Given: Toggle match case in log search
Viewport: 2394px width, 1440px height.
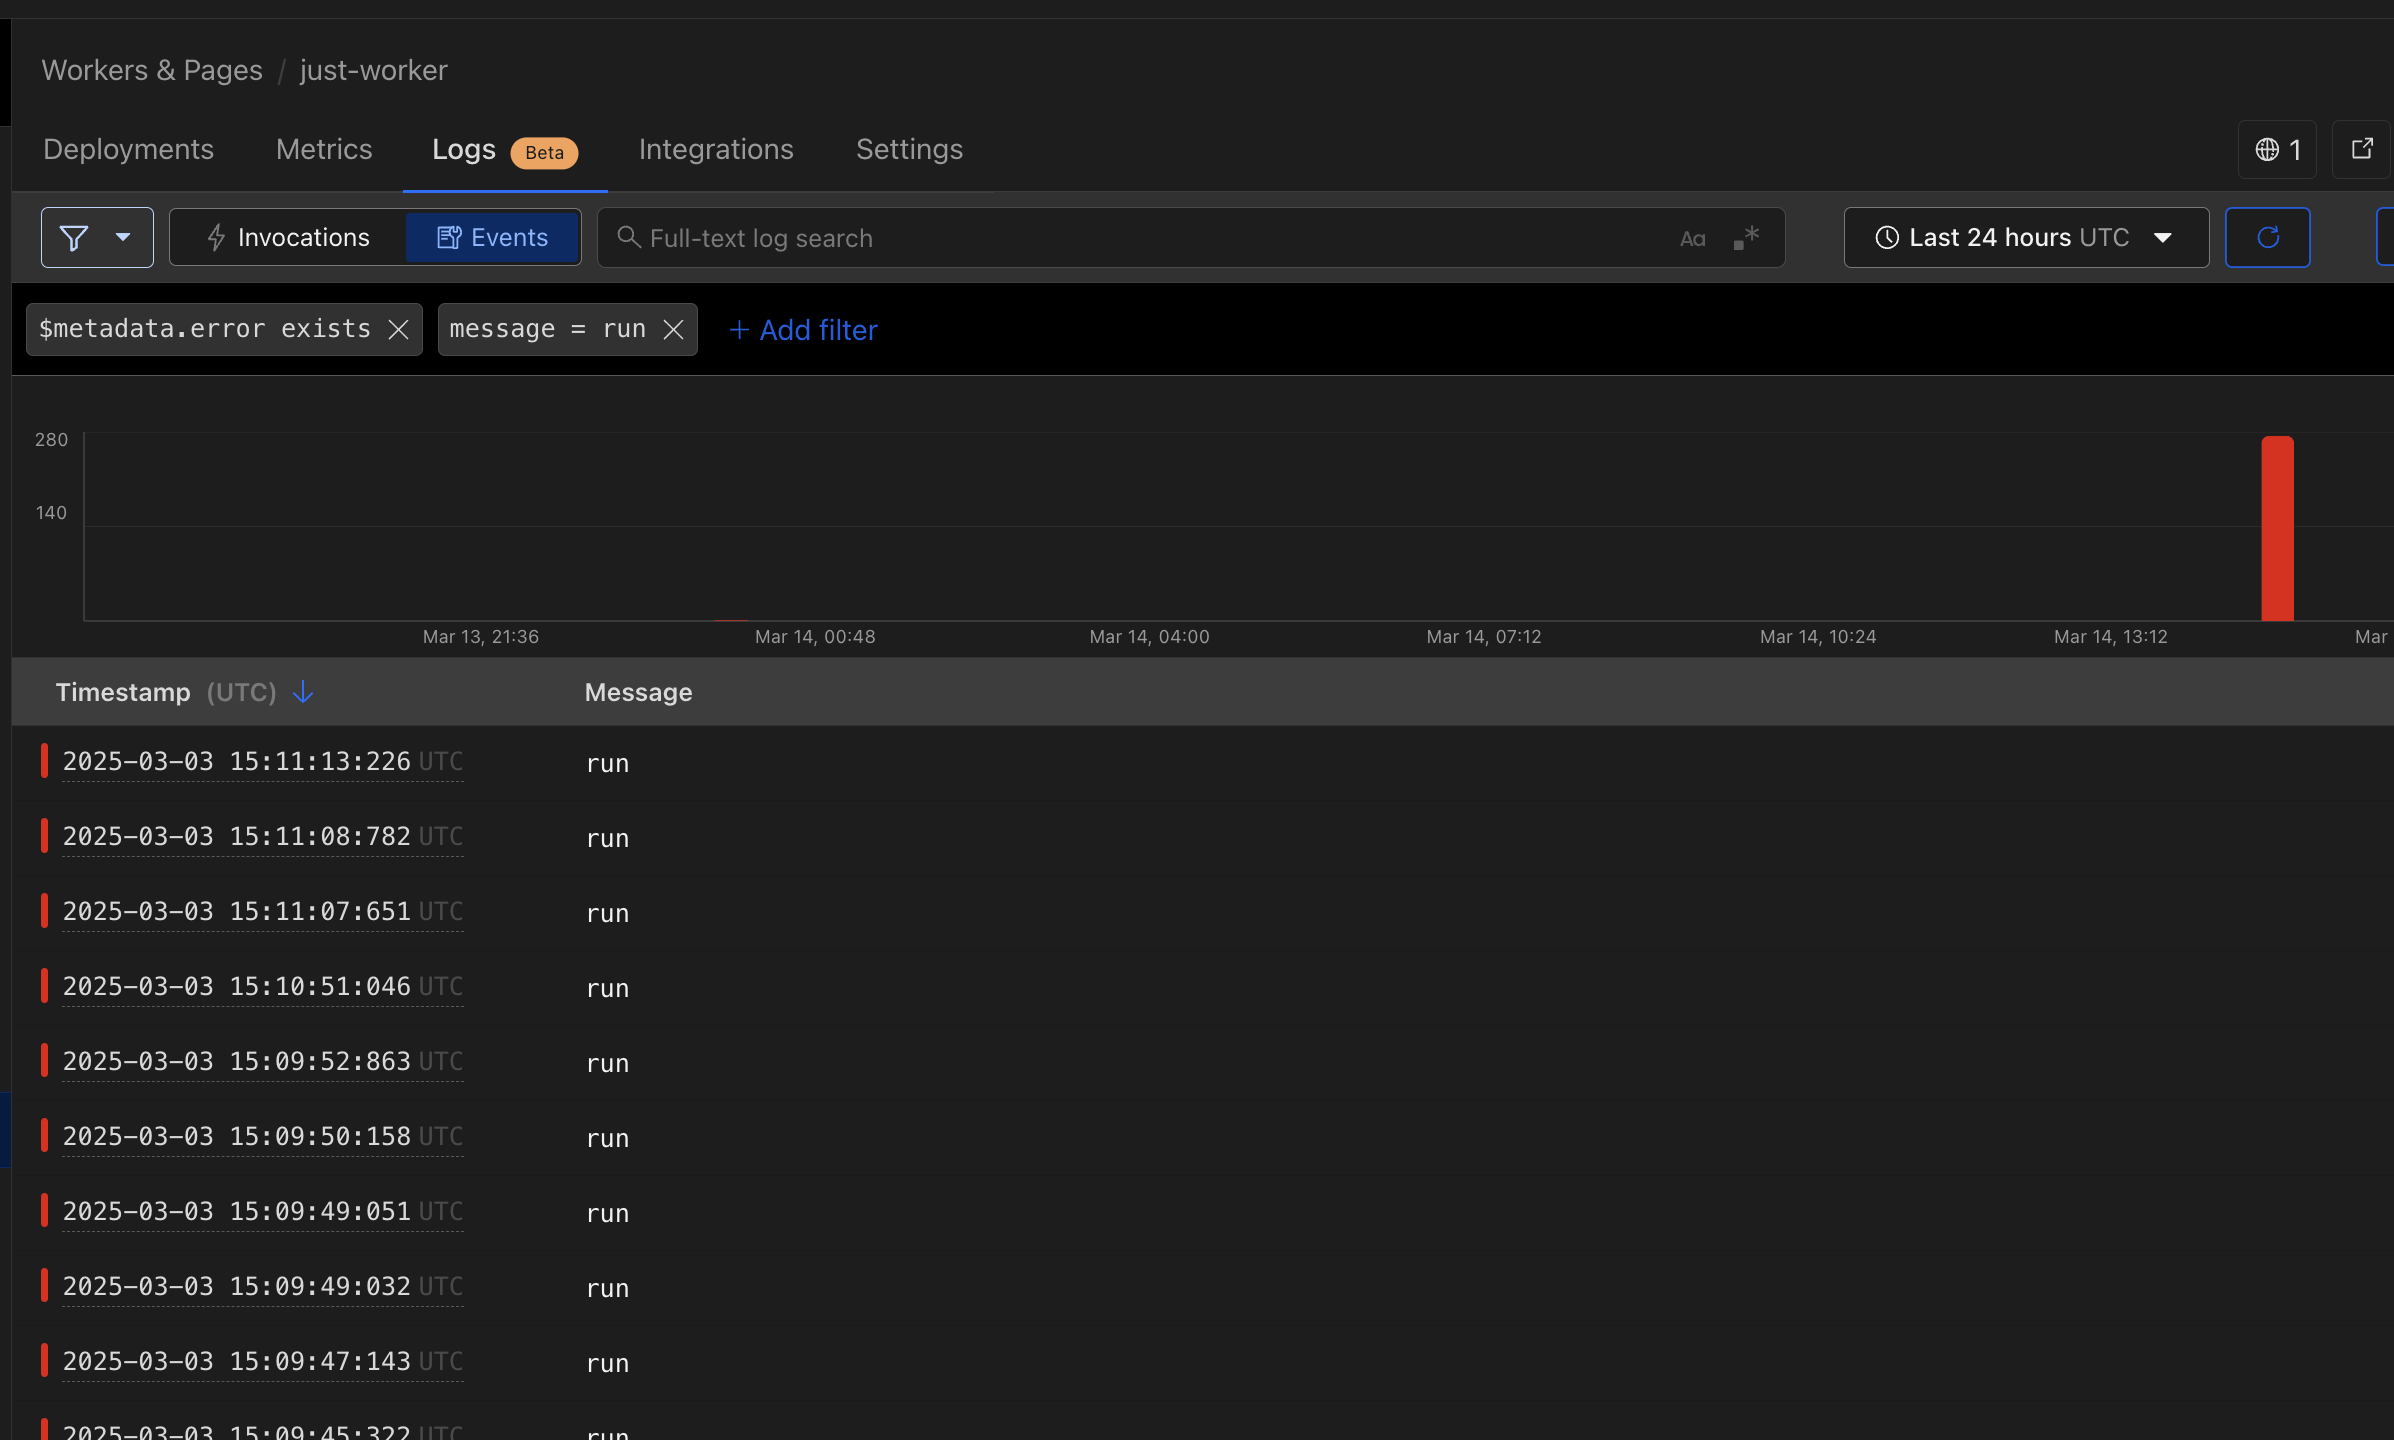Looking at the screenshot, I should tap(1693, 238).
